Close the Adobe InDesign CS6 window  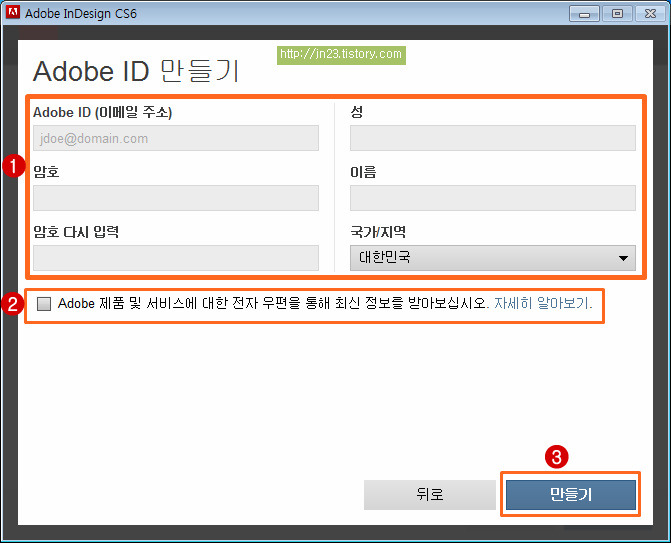click(650, 14)
